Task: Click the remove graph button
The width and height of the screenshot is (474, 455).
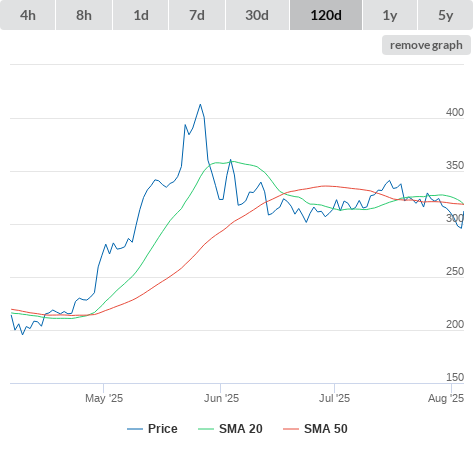Action: [426, 45]
